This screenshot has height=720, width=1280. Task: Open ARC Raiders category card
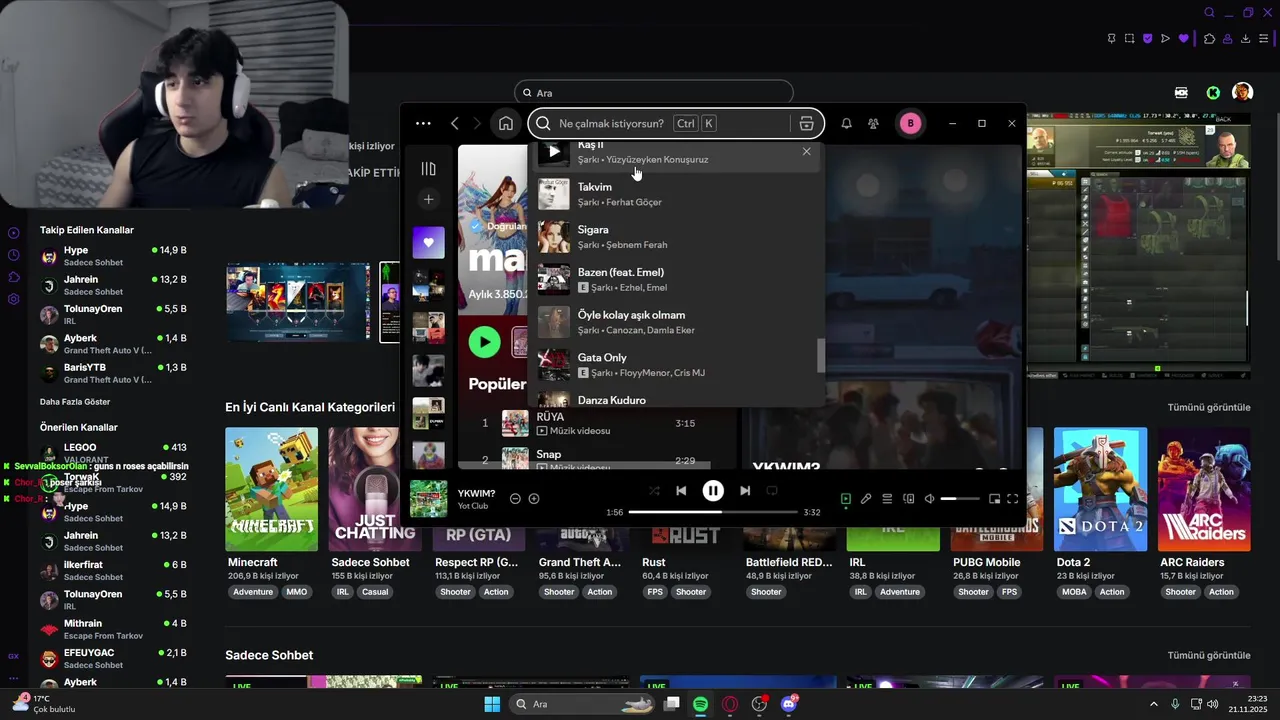tap(1204, 489)
